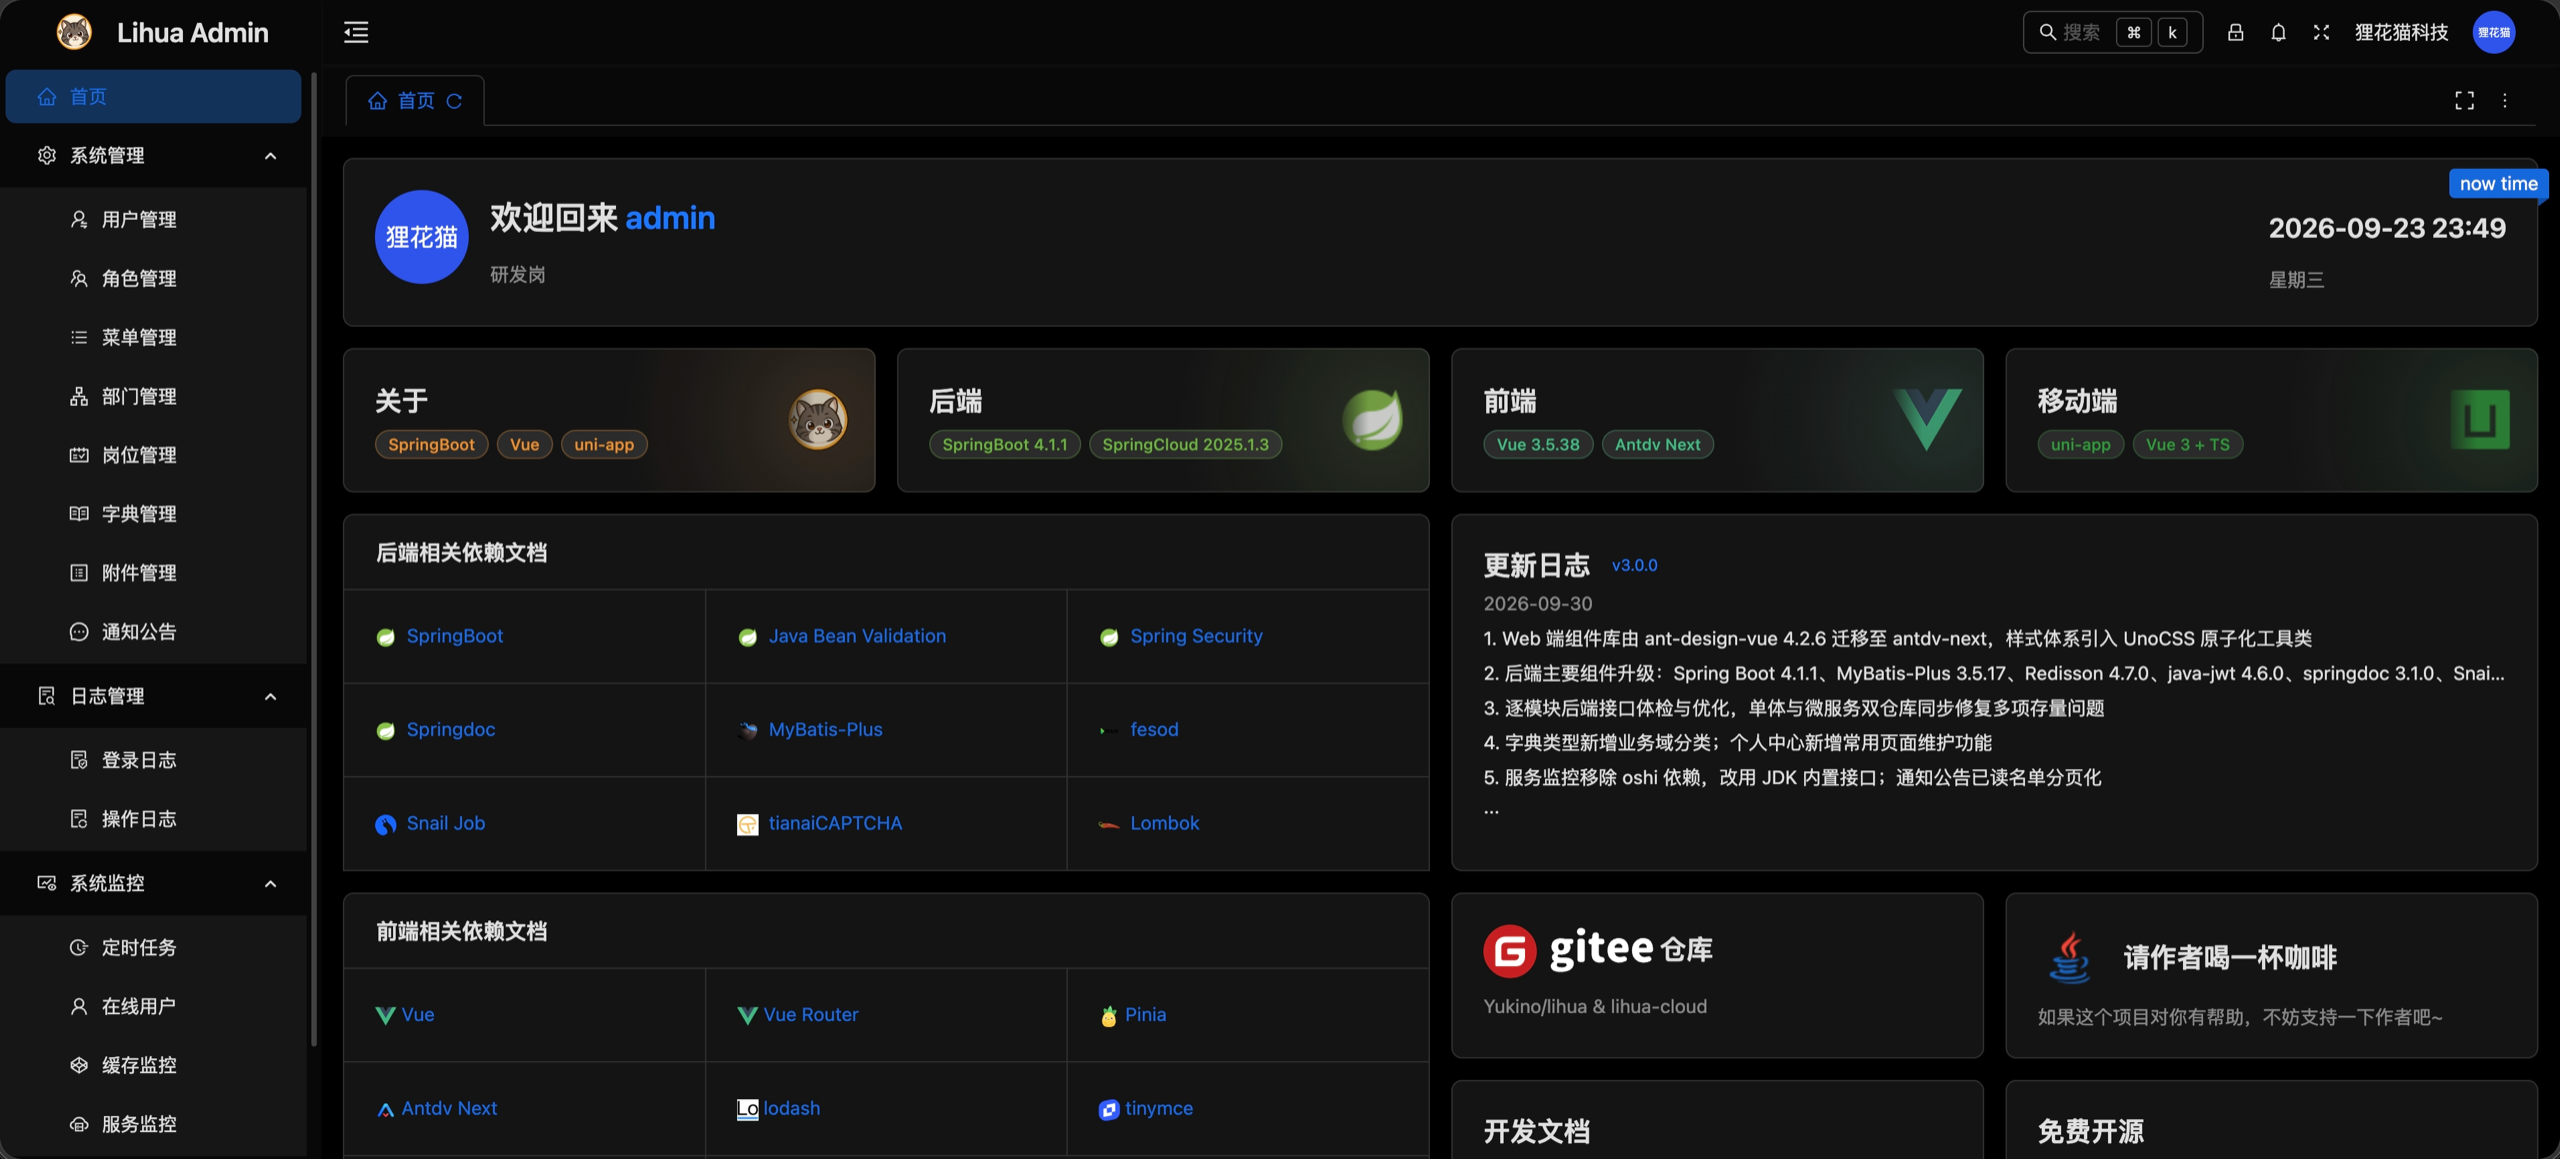Click the v3.0.0 version link
This screenshot has height=1159, width=2560.
coord(1634,565)
